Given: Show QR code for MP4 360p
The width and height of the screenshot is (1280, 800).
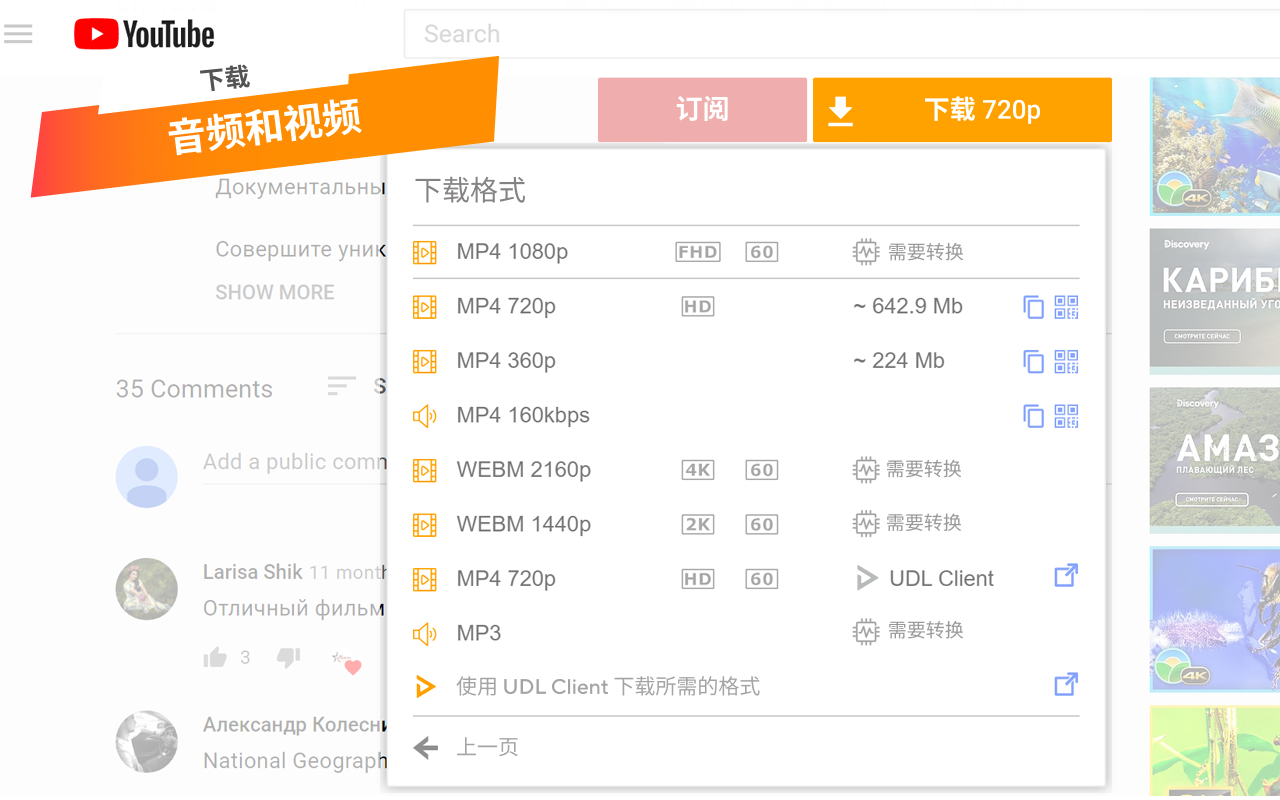Looking at the screenshot, I should [x=1067, y=361].
